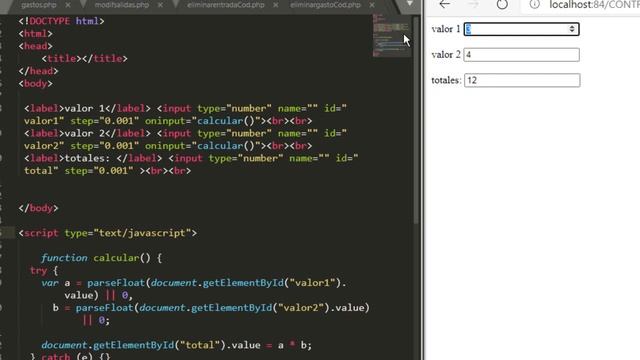Close the eliminargastoCod.php tab
640x360 pixels.
[x=372, y=5]
